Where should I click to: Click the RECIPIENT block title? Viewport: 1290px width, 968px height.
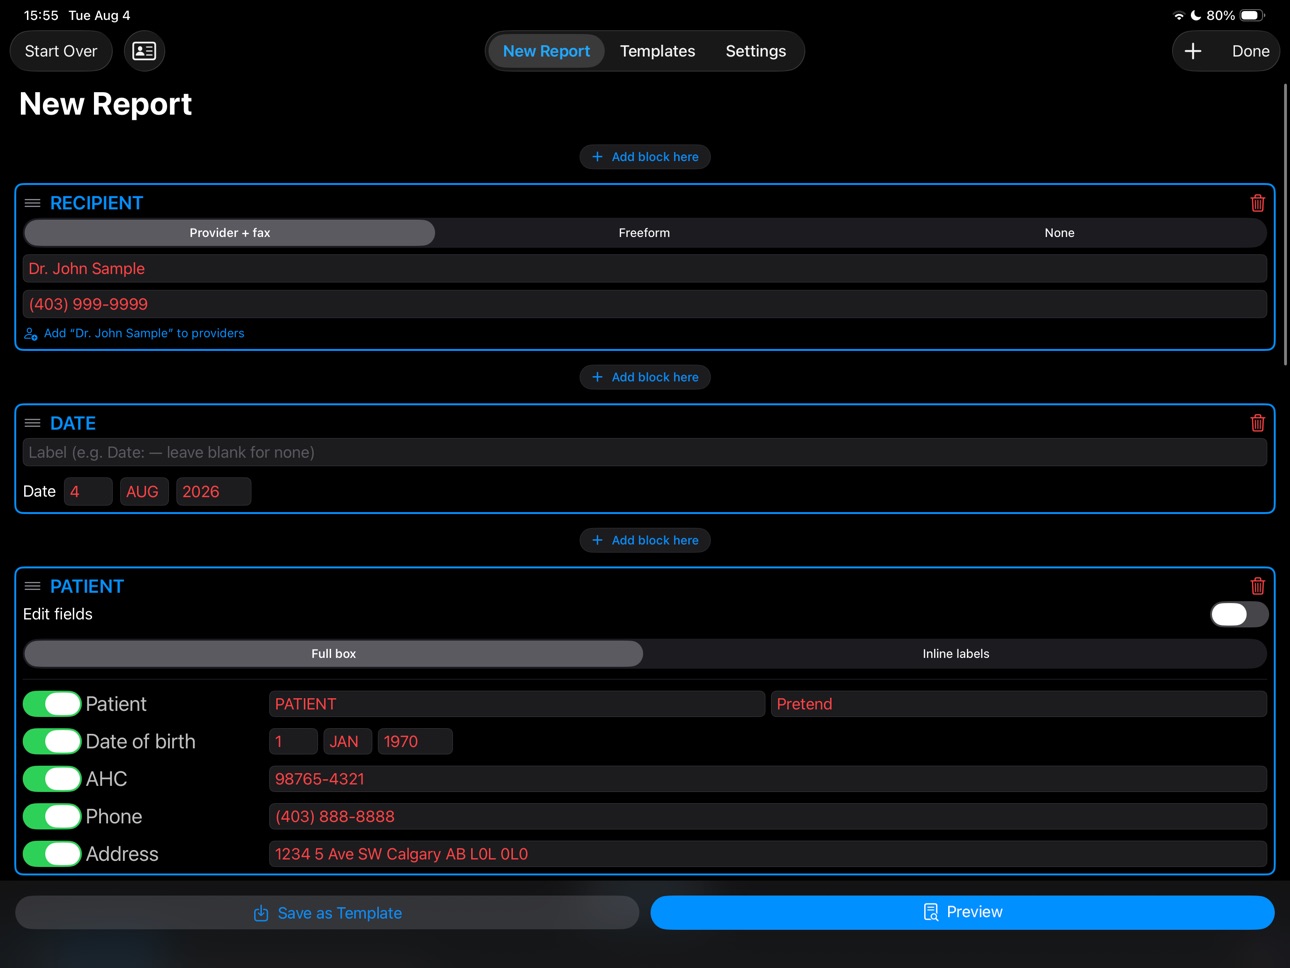(x=96, y=203)
